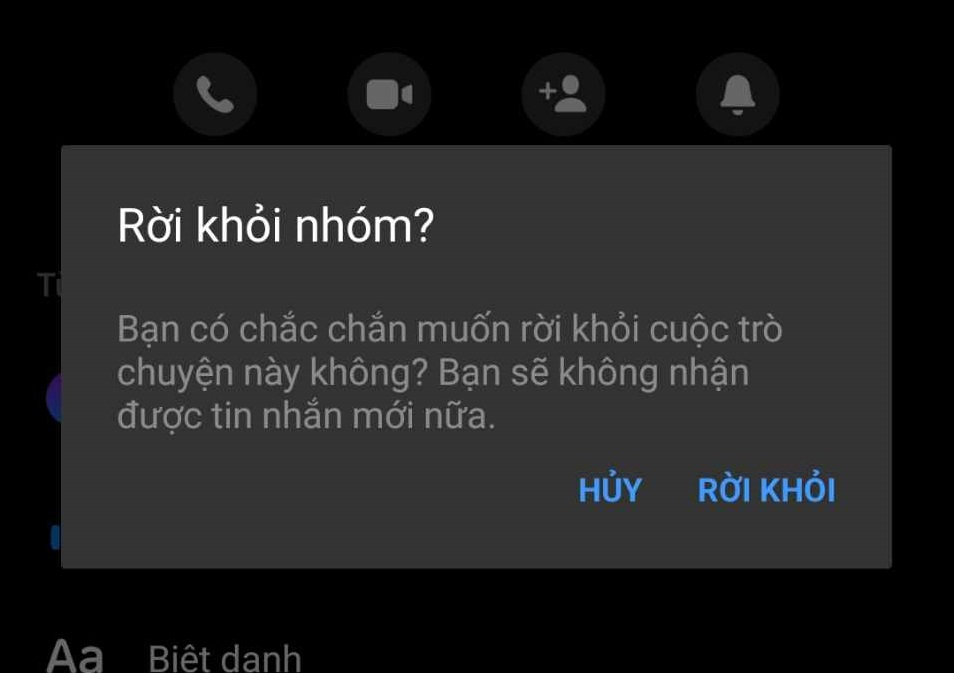The width and height of the screenshot is (954, 673).
Task: Start a video call with camera icon
Action: [x=389, y=94]
